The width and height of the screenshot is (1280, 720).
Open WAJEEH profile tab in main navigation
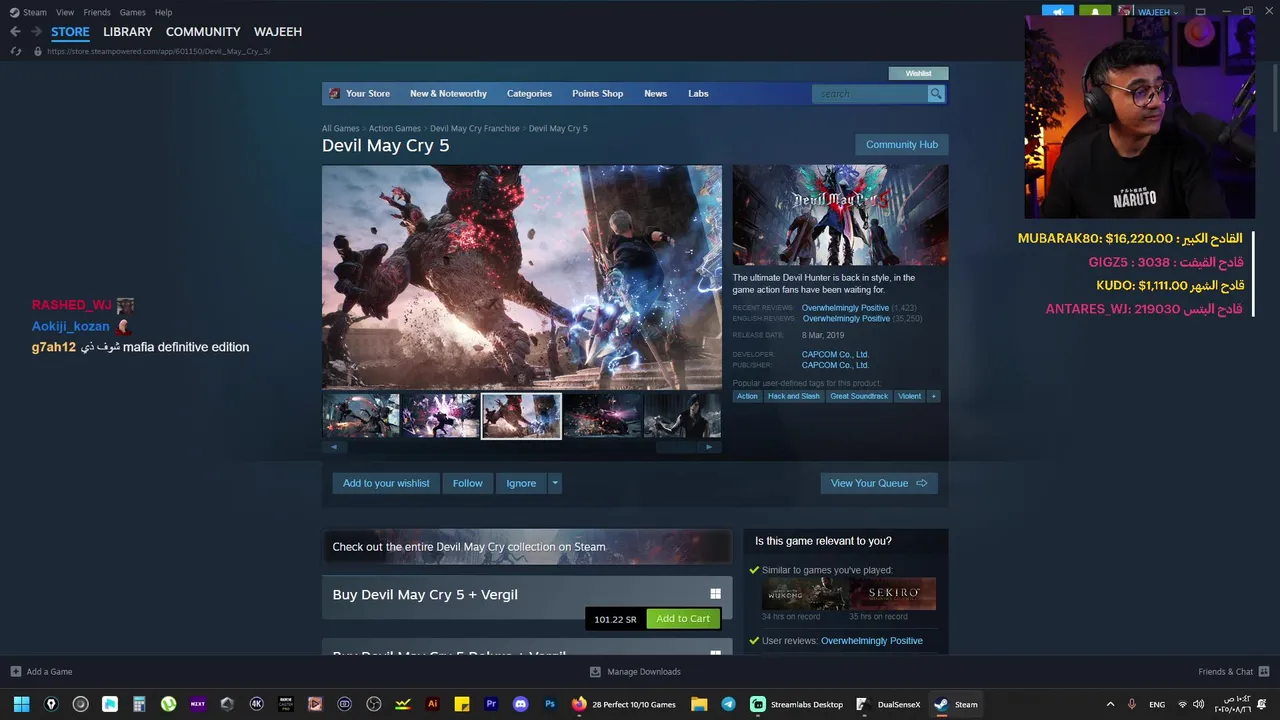pyautogui.click(x=278, y=32)
